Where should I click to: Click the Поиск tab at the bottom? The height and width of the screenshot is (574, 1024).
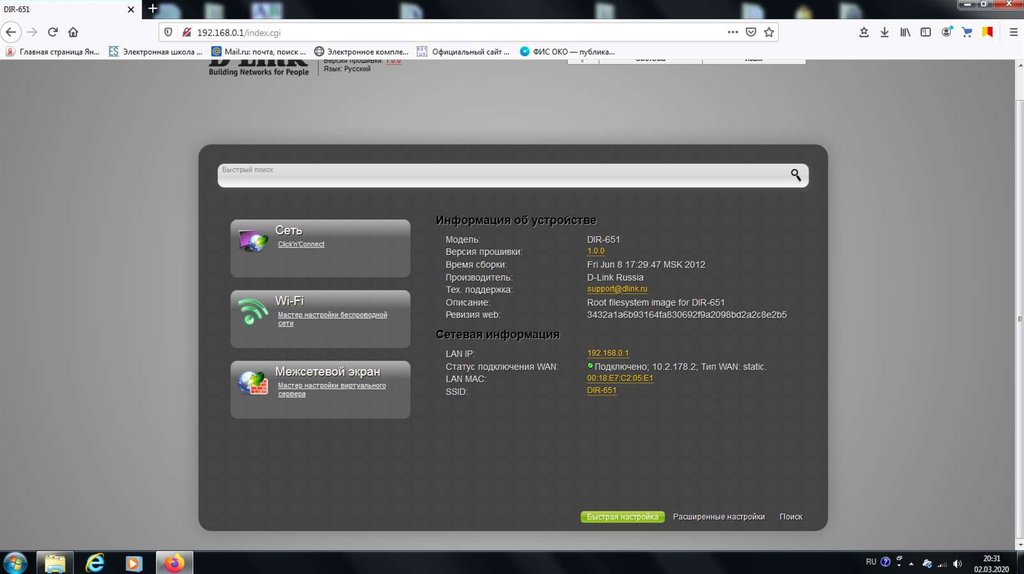791,517
